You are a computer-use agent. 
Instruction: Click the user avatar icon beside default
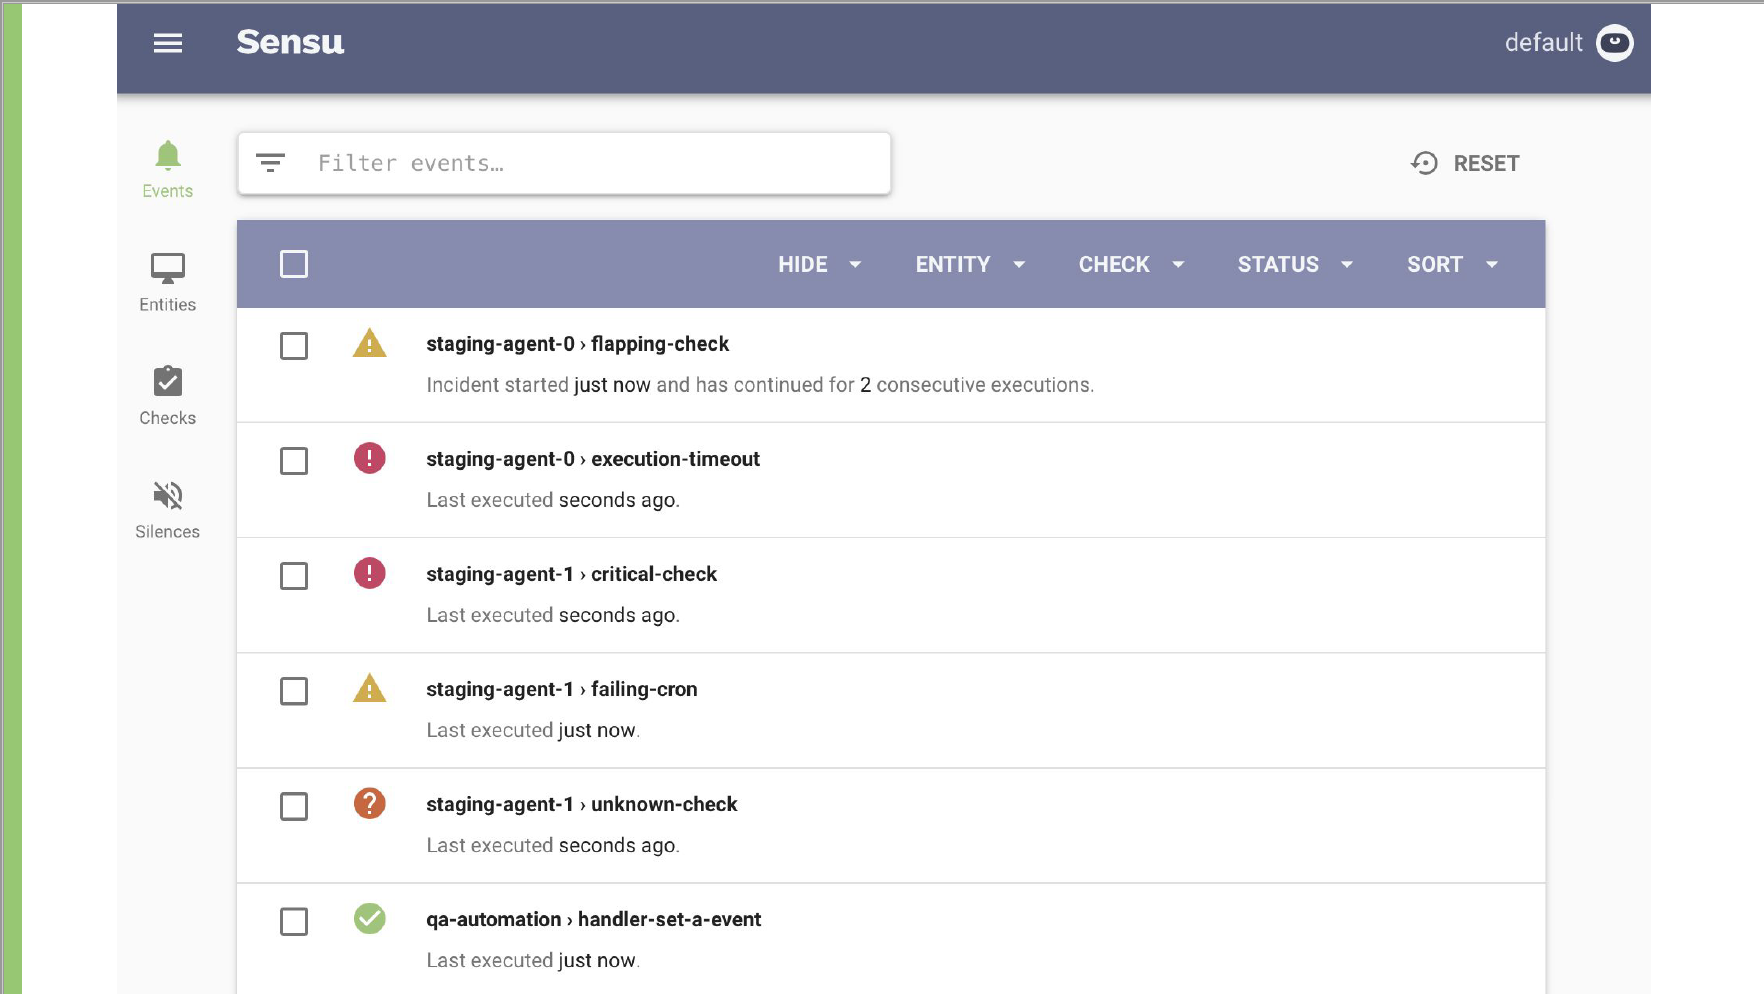coord(1614,43)
